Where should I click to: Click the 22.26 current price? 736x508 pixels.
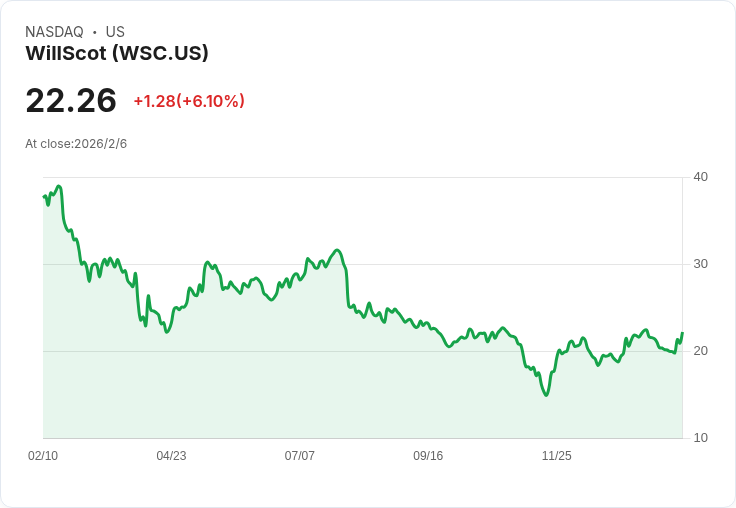pyautogui.click(x=71, y=101)
